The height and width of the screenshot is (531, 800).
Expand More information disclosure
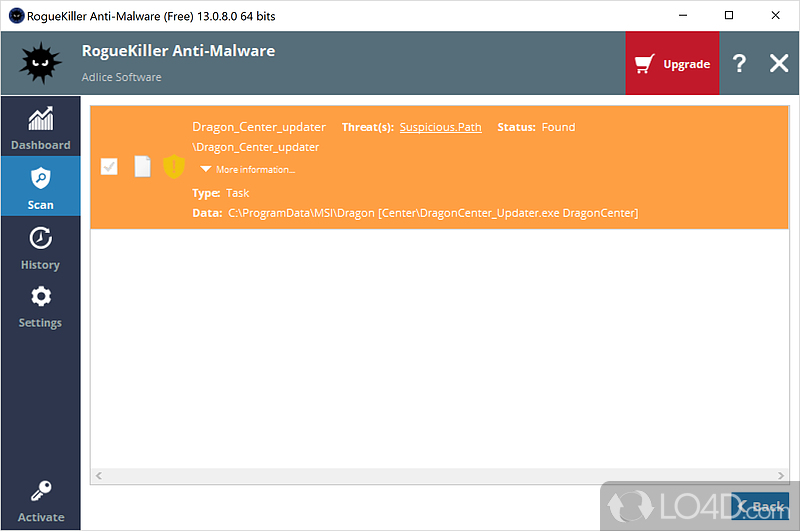point(248,169)
